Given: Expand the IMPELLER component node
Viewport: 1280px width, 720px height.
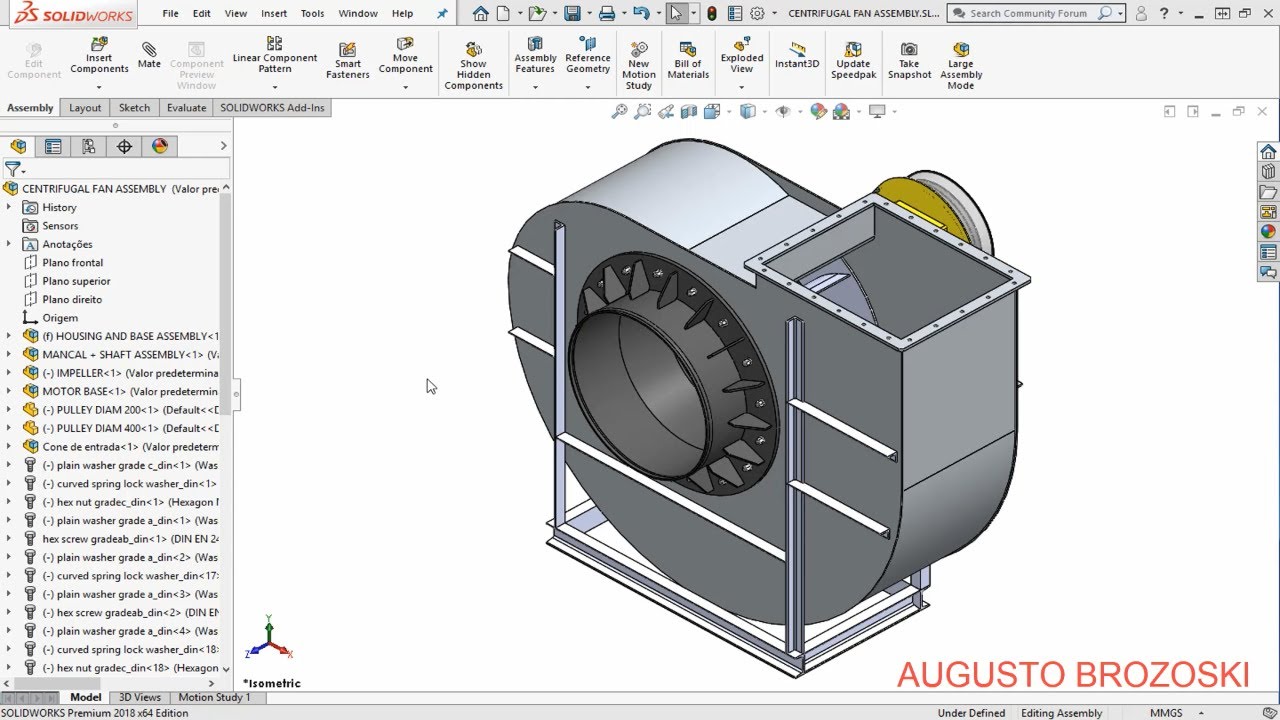Looking at the screenshot, I should tap(9, 373).
